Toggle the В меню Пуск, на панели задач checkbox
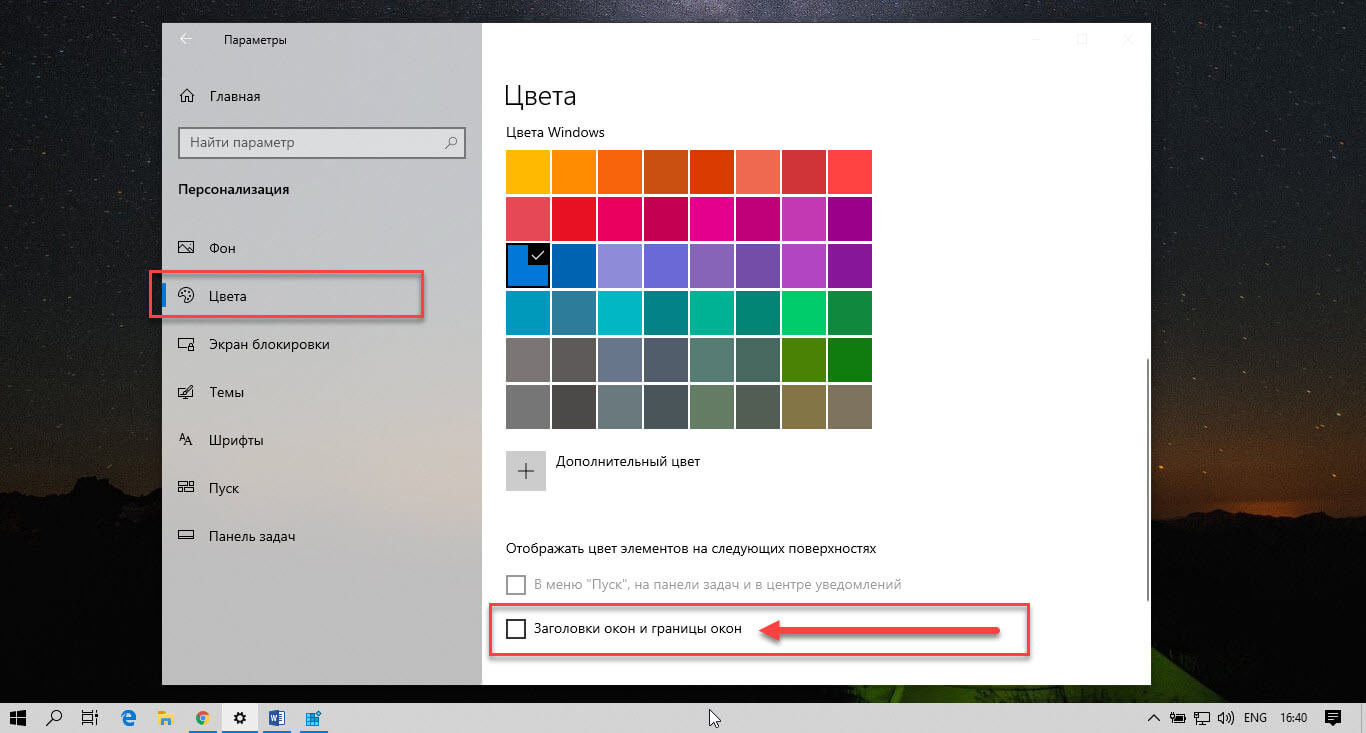The width and height of the screenshot is (1366, 733). click(516, 584)
